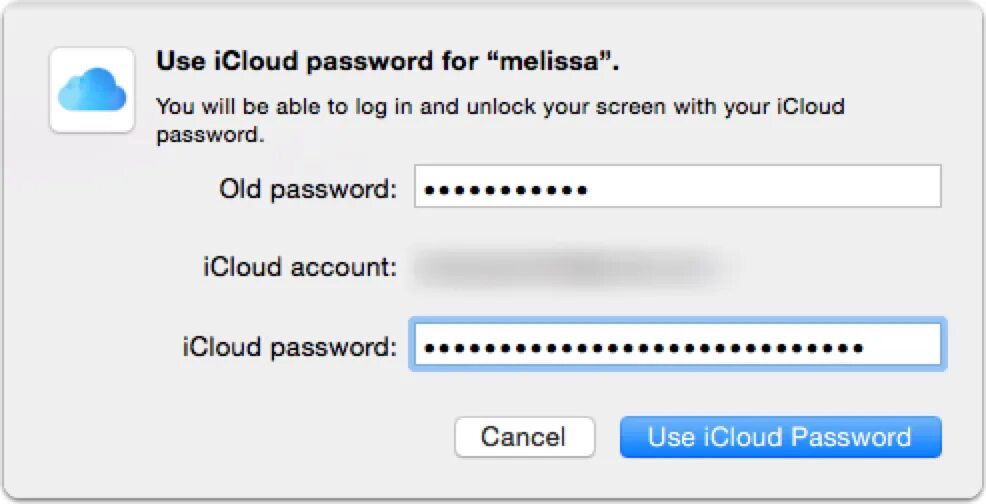Confirm with Use iCloud Password button

coord(780,437)
